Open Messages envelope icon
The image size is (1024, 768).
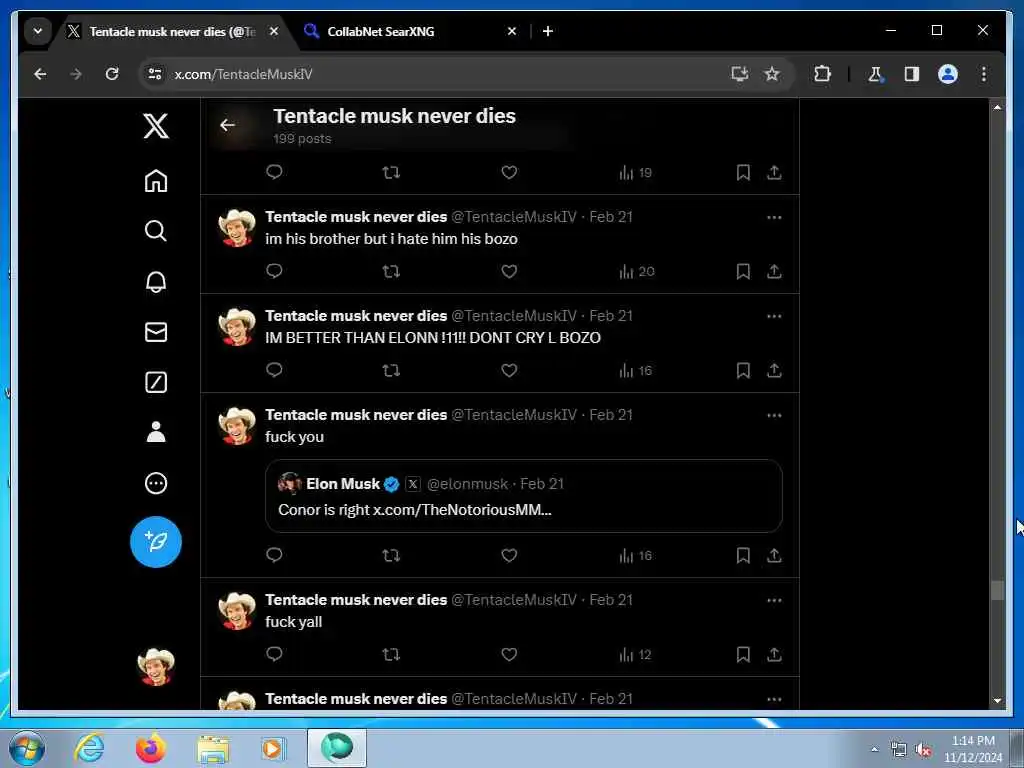[x=155, y=332]
